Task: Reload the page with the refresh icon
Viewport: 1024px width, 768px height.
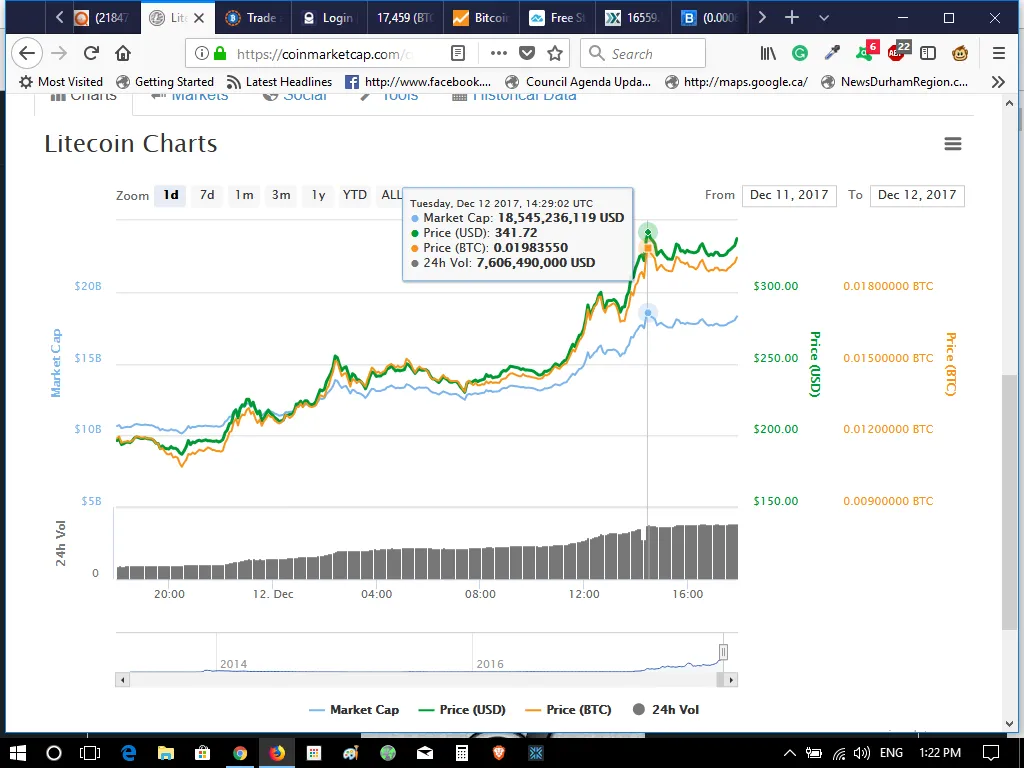Action: point(91,54)
